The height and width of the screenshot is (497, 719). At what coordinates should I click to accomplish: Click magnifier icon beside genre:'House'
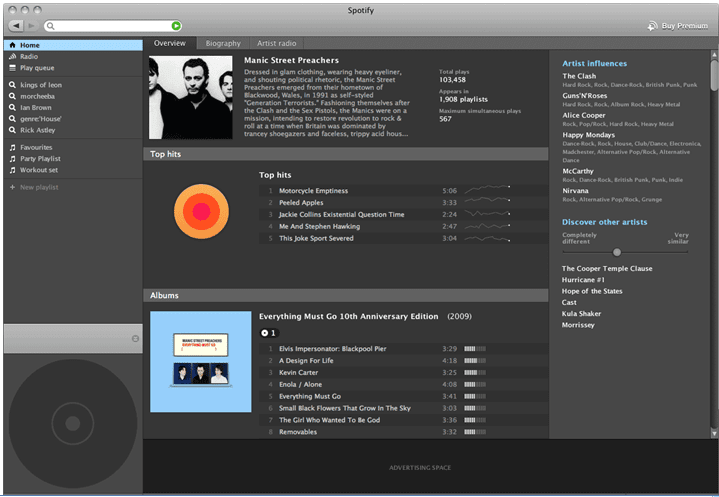point(12,119)
